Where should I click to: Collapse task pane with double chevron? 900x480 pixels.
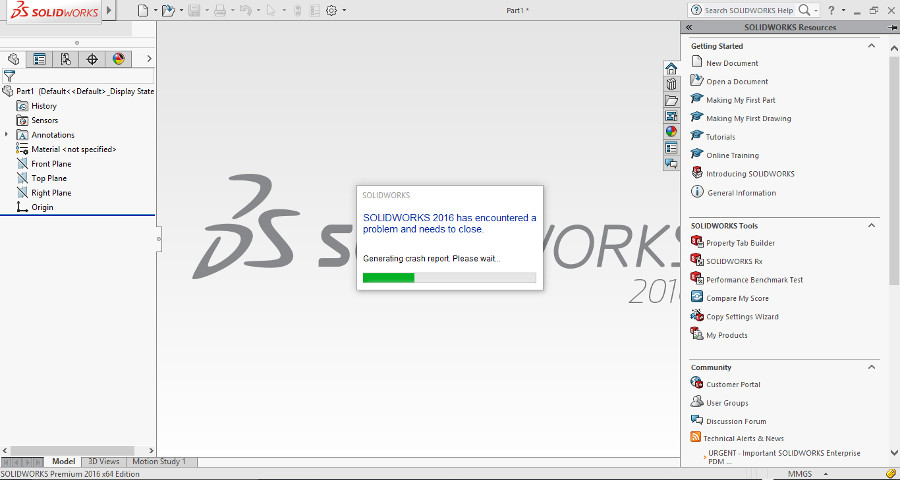click(689, 27)
